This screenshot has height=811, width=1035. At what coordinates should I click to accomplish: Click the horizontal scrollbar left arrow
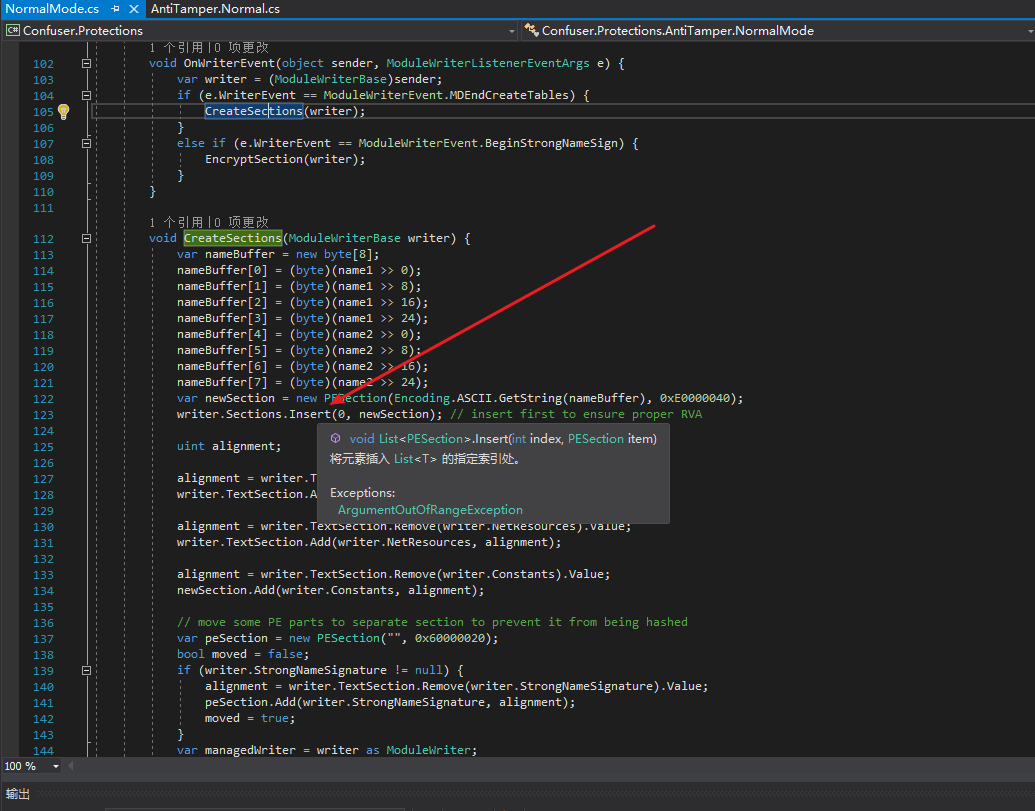71,766
